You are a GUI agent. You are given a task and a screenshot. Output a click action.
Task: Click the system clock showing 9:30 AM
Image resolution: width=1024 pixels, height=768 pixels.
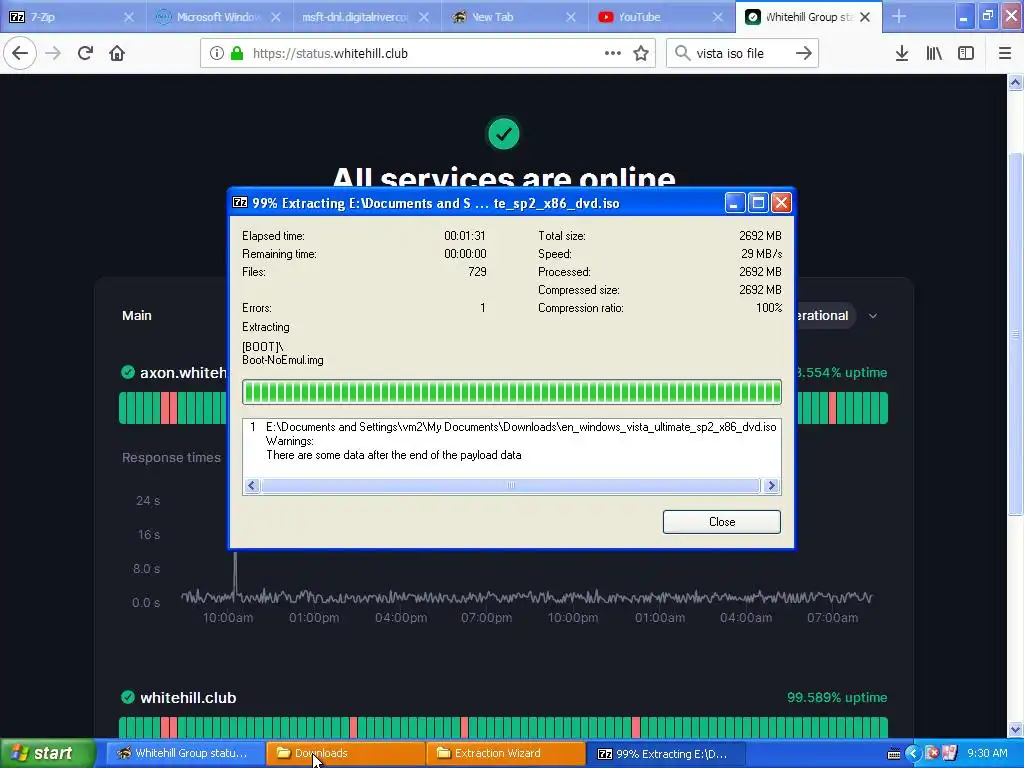pyautogui.click(x=987, y=753)
